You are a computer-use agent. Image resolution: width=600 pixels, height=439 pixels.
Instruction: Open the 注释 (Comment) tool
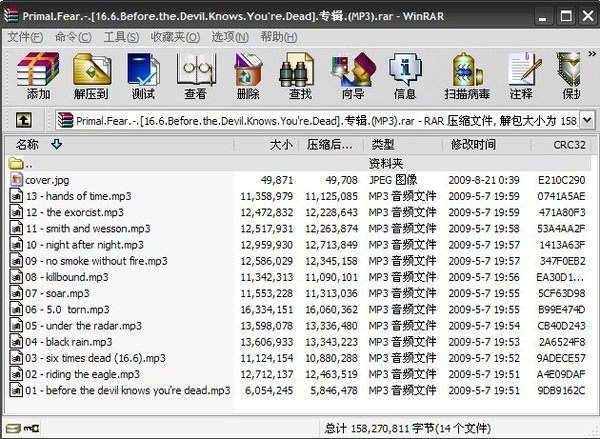[x=523, y=76]
